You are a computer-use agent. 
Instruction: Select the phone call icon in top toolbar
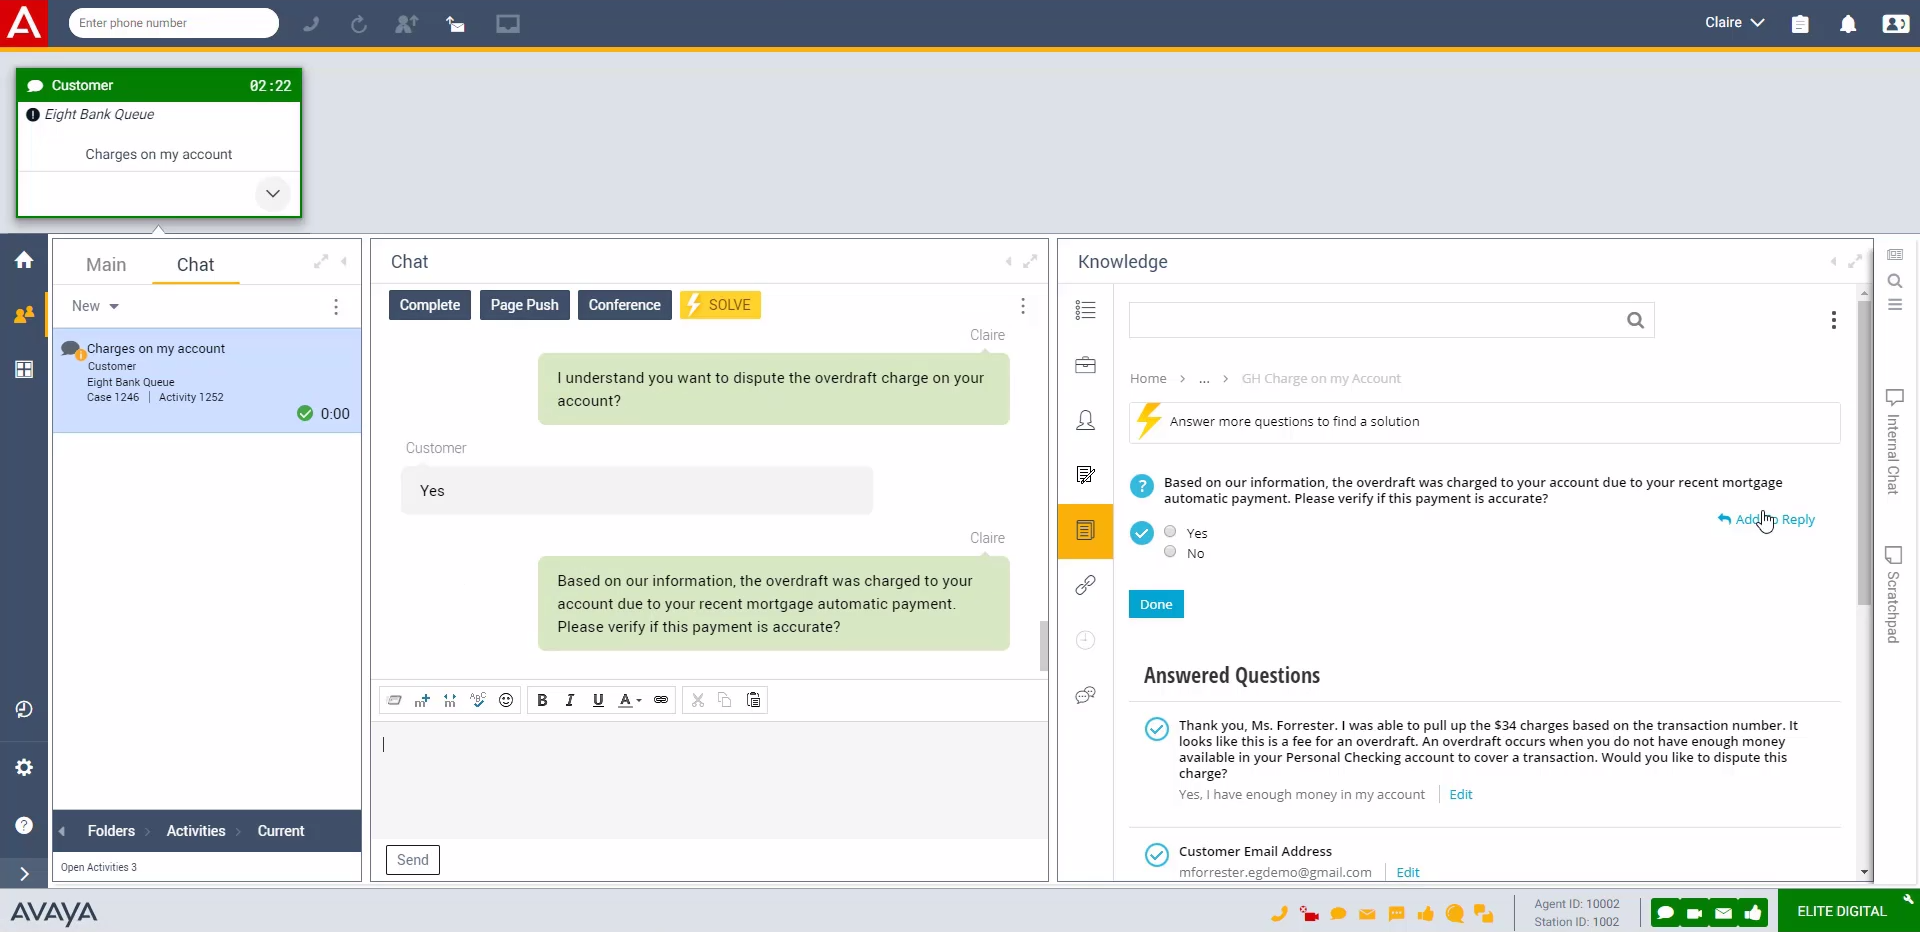point(311,23)
